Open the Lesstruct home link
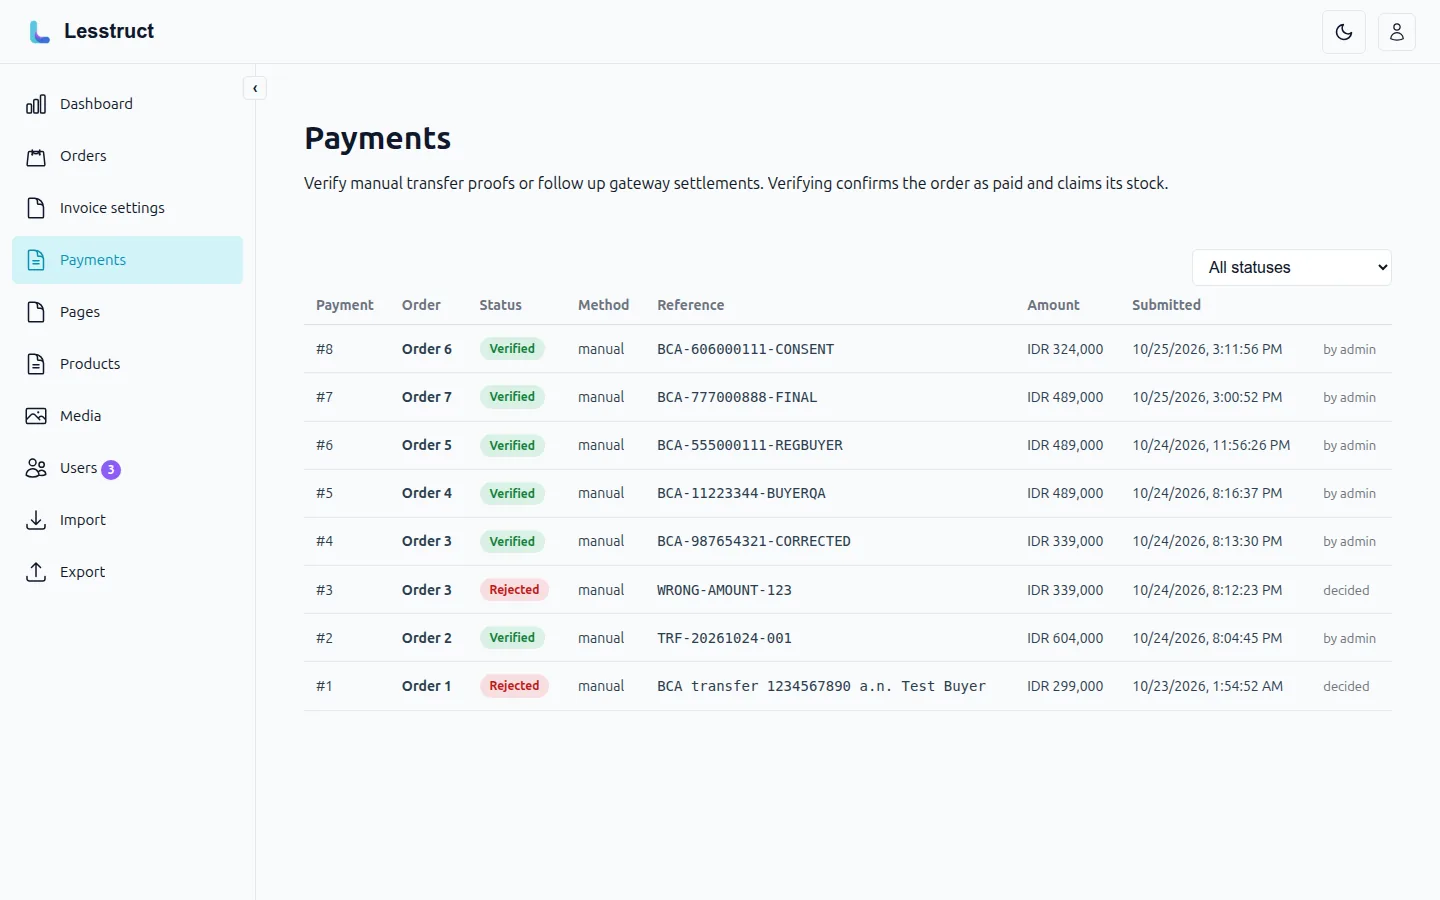This screenshot has height=900, width=1440. 91,32
